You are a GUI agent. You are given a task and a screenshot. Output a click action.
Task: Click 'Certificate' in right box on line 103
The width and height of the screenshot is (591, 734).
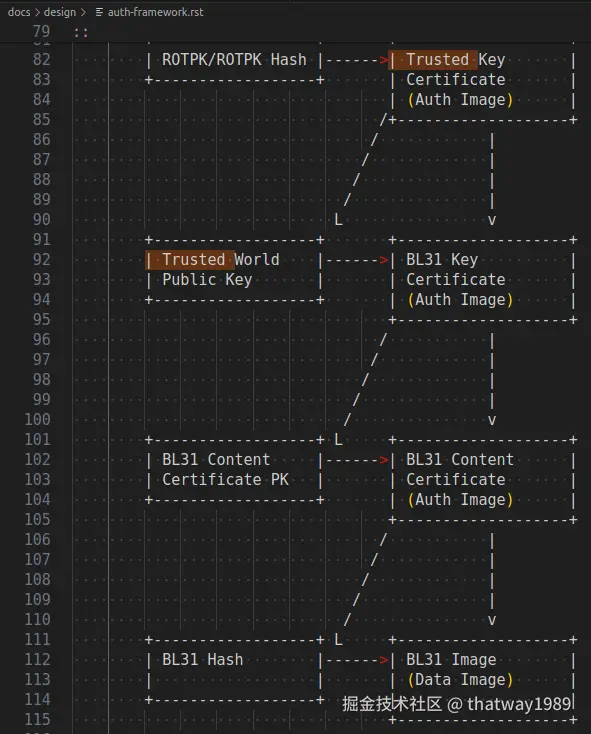pos(456,480)
